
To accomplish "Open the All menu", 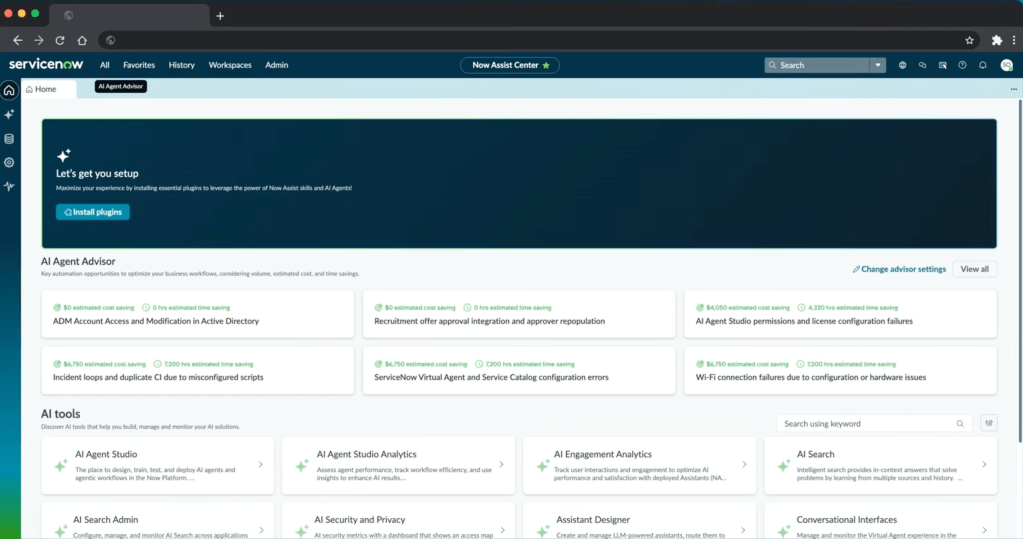I will [104, 65].
